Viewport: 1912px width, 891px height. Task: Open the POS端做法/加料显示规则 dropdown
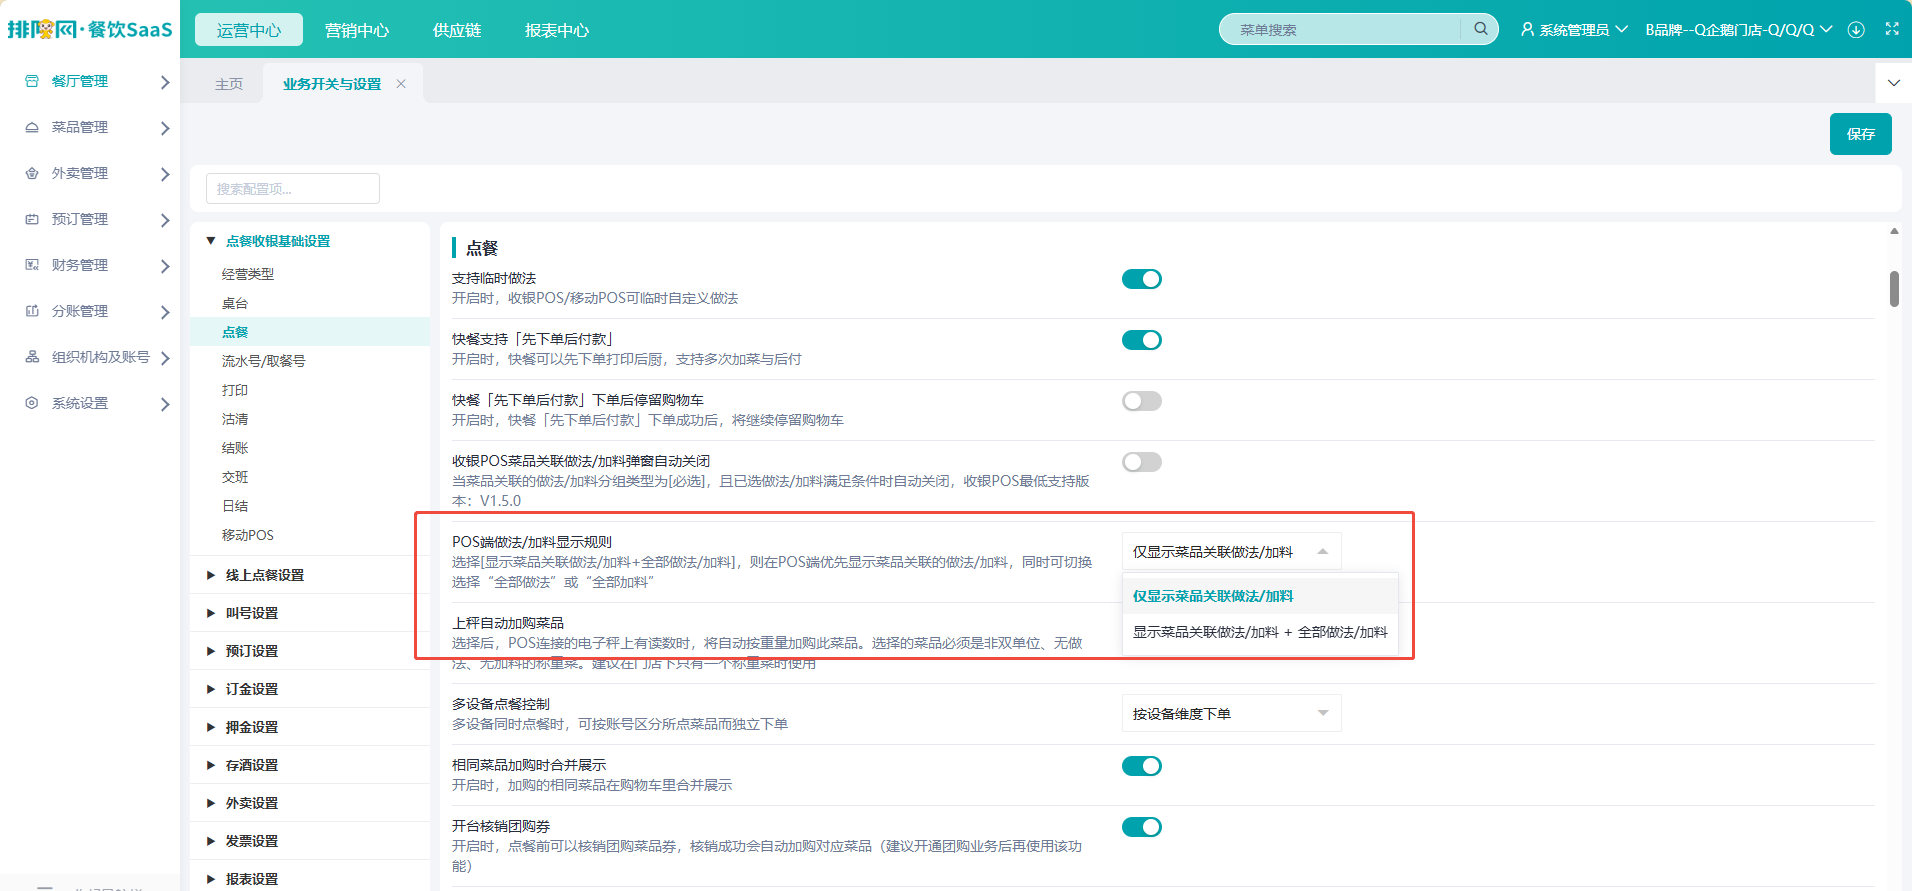1231,552
